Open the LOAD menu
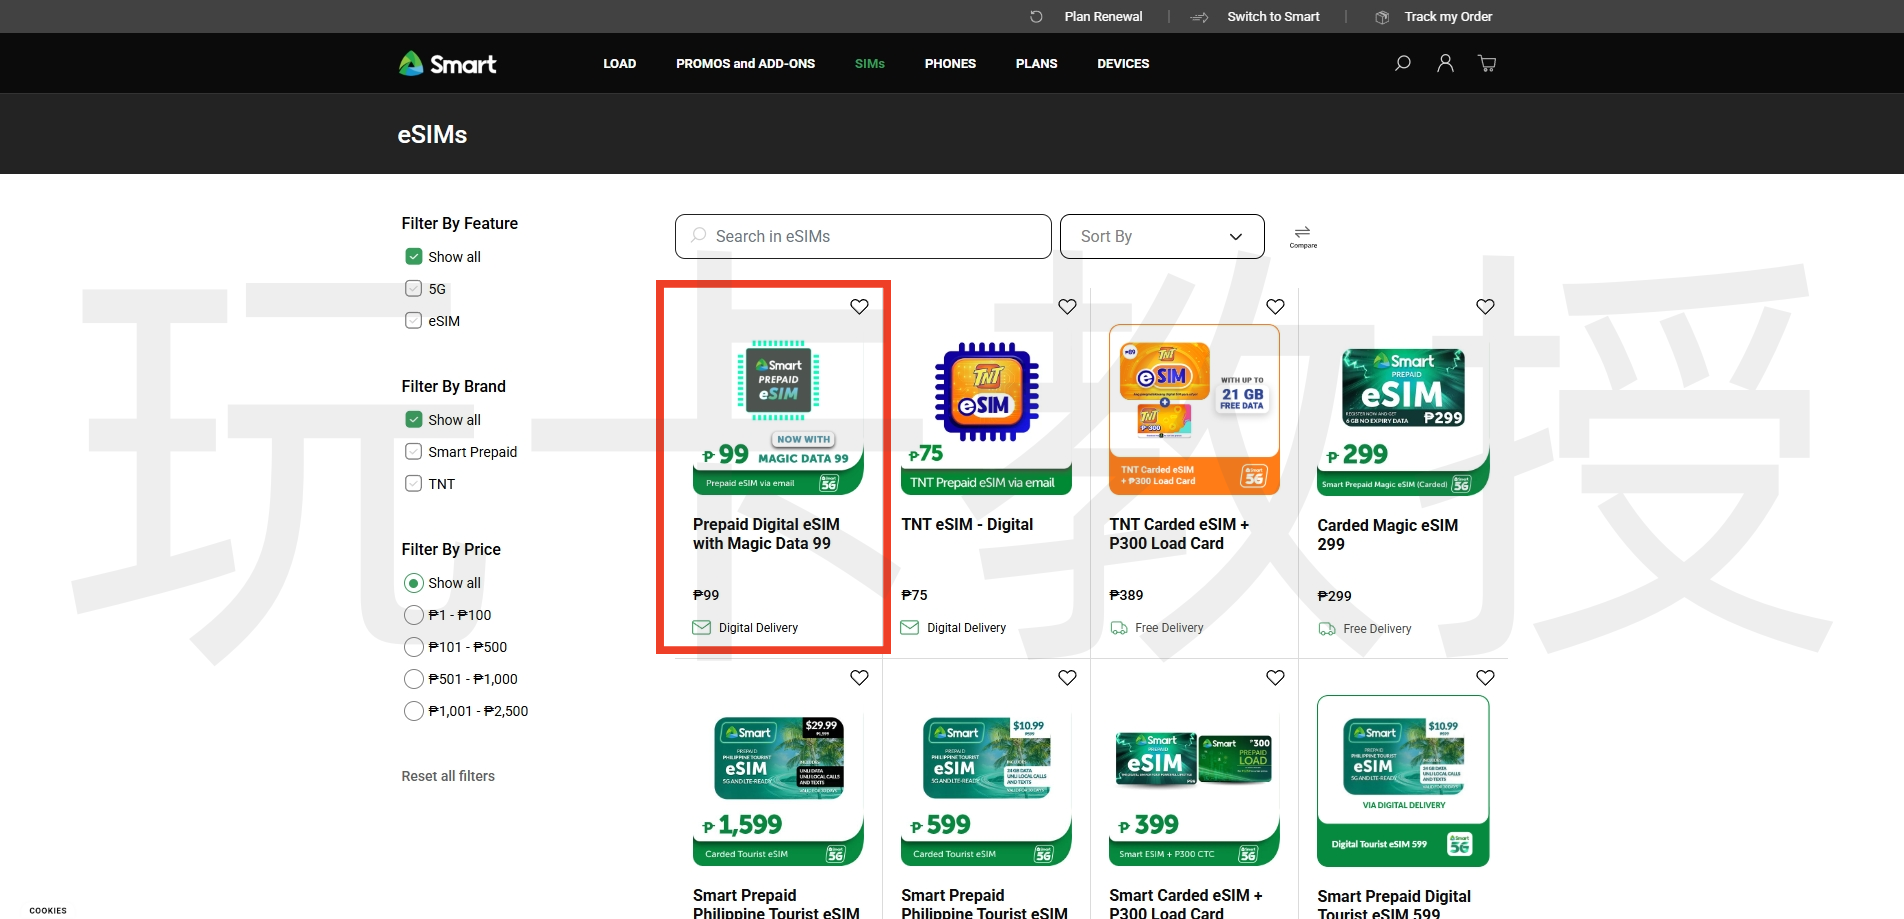The image size is (1904, 919). 619,63
